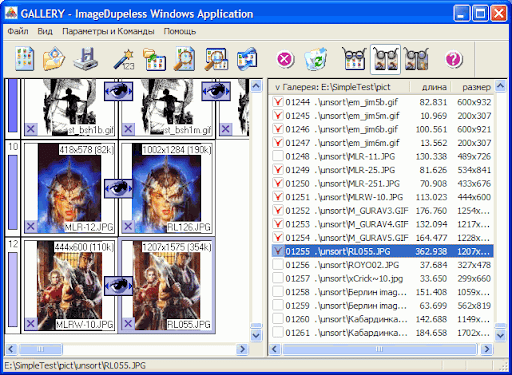Click thumbnail pane scroll down arrow
Viewport: 512px width, 375px height.
tap(256, 335)
